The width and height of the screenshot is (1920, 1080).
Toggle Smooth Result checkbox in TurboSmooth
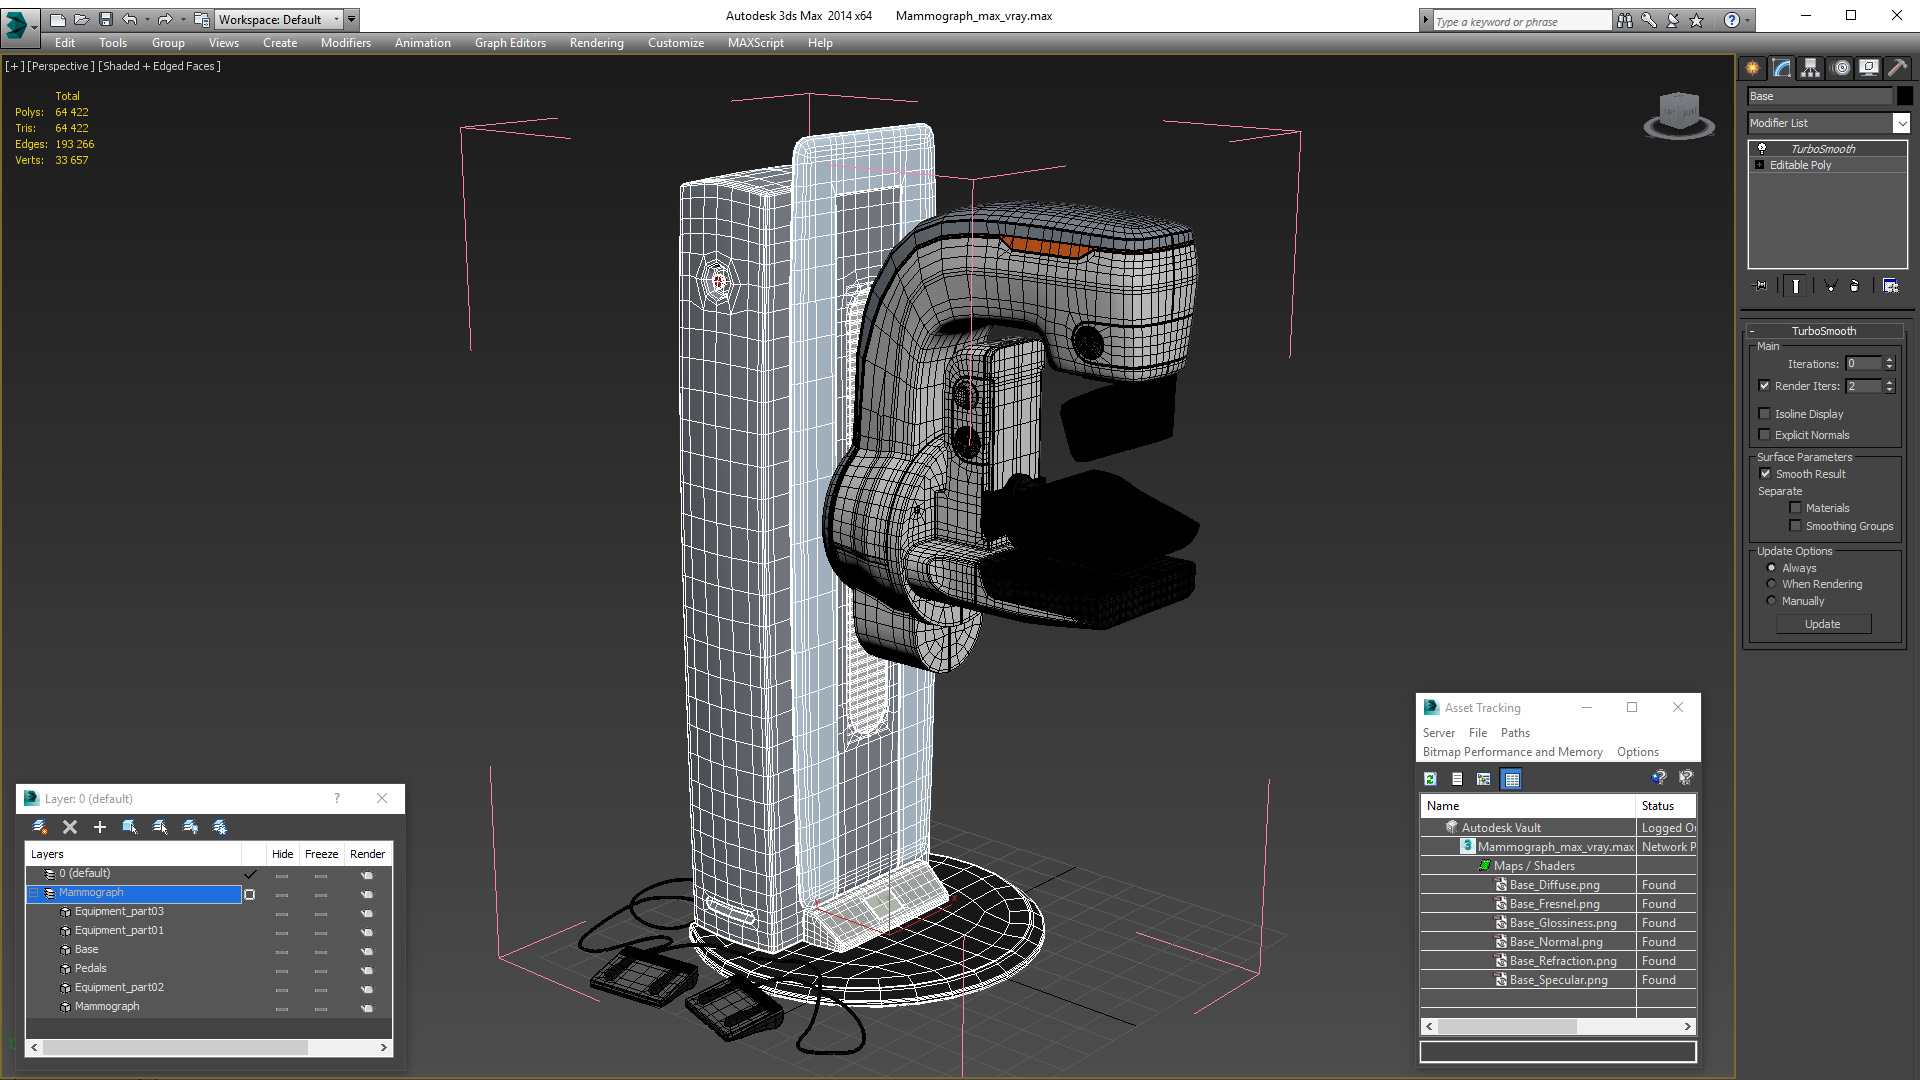coord(1764,473)
